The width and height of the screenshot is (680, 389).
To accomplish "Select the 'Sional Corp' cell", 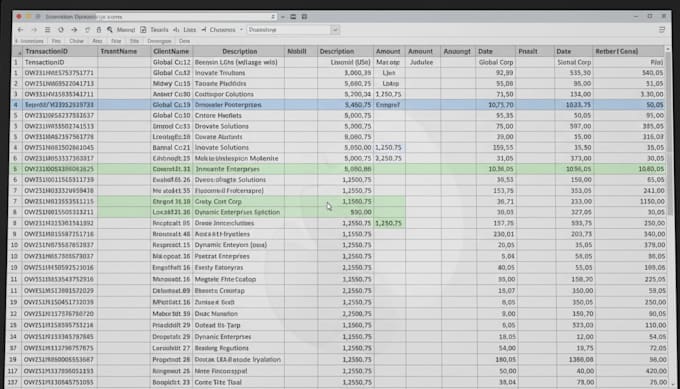I will point(573,62).
